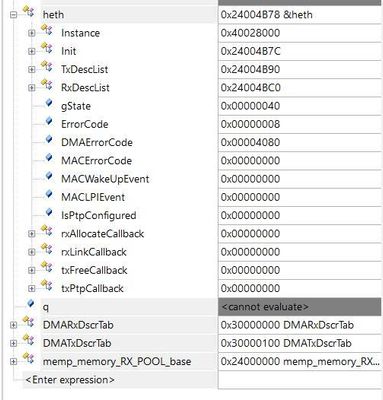Select the DMARxDscrTab expression name
Image resolution: width=383 pixels, height=400 pixels.
pyautogui.click(x=78, y=325)
